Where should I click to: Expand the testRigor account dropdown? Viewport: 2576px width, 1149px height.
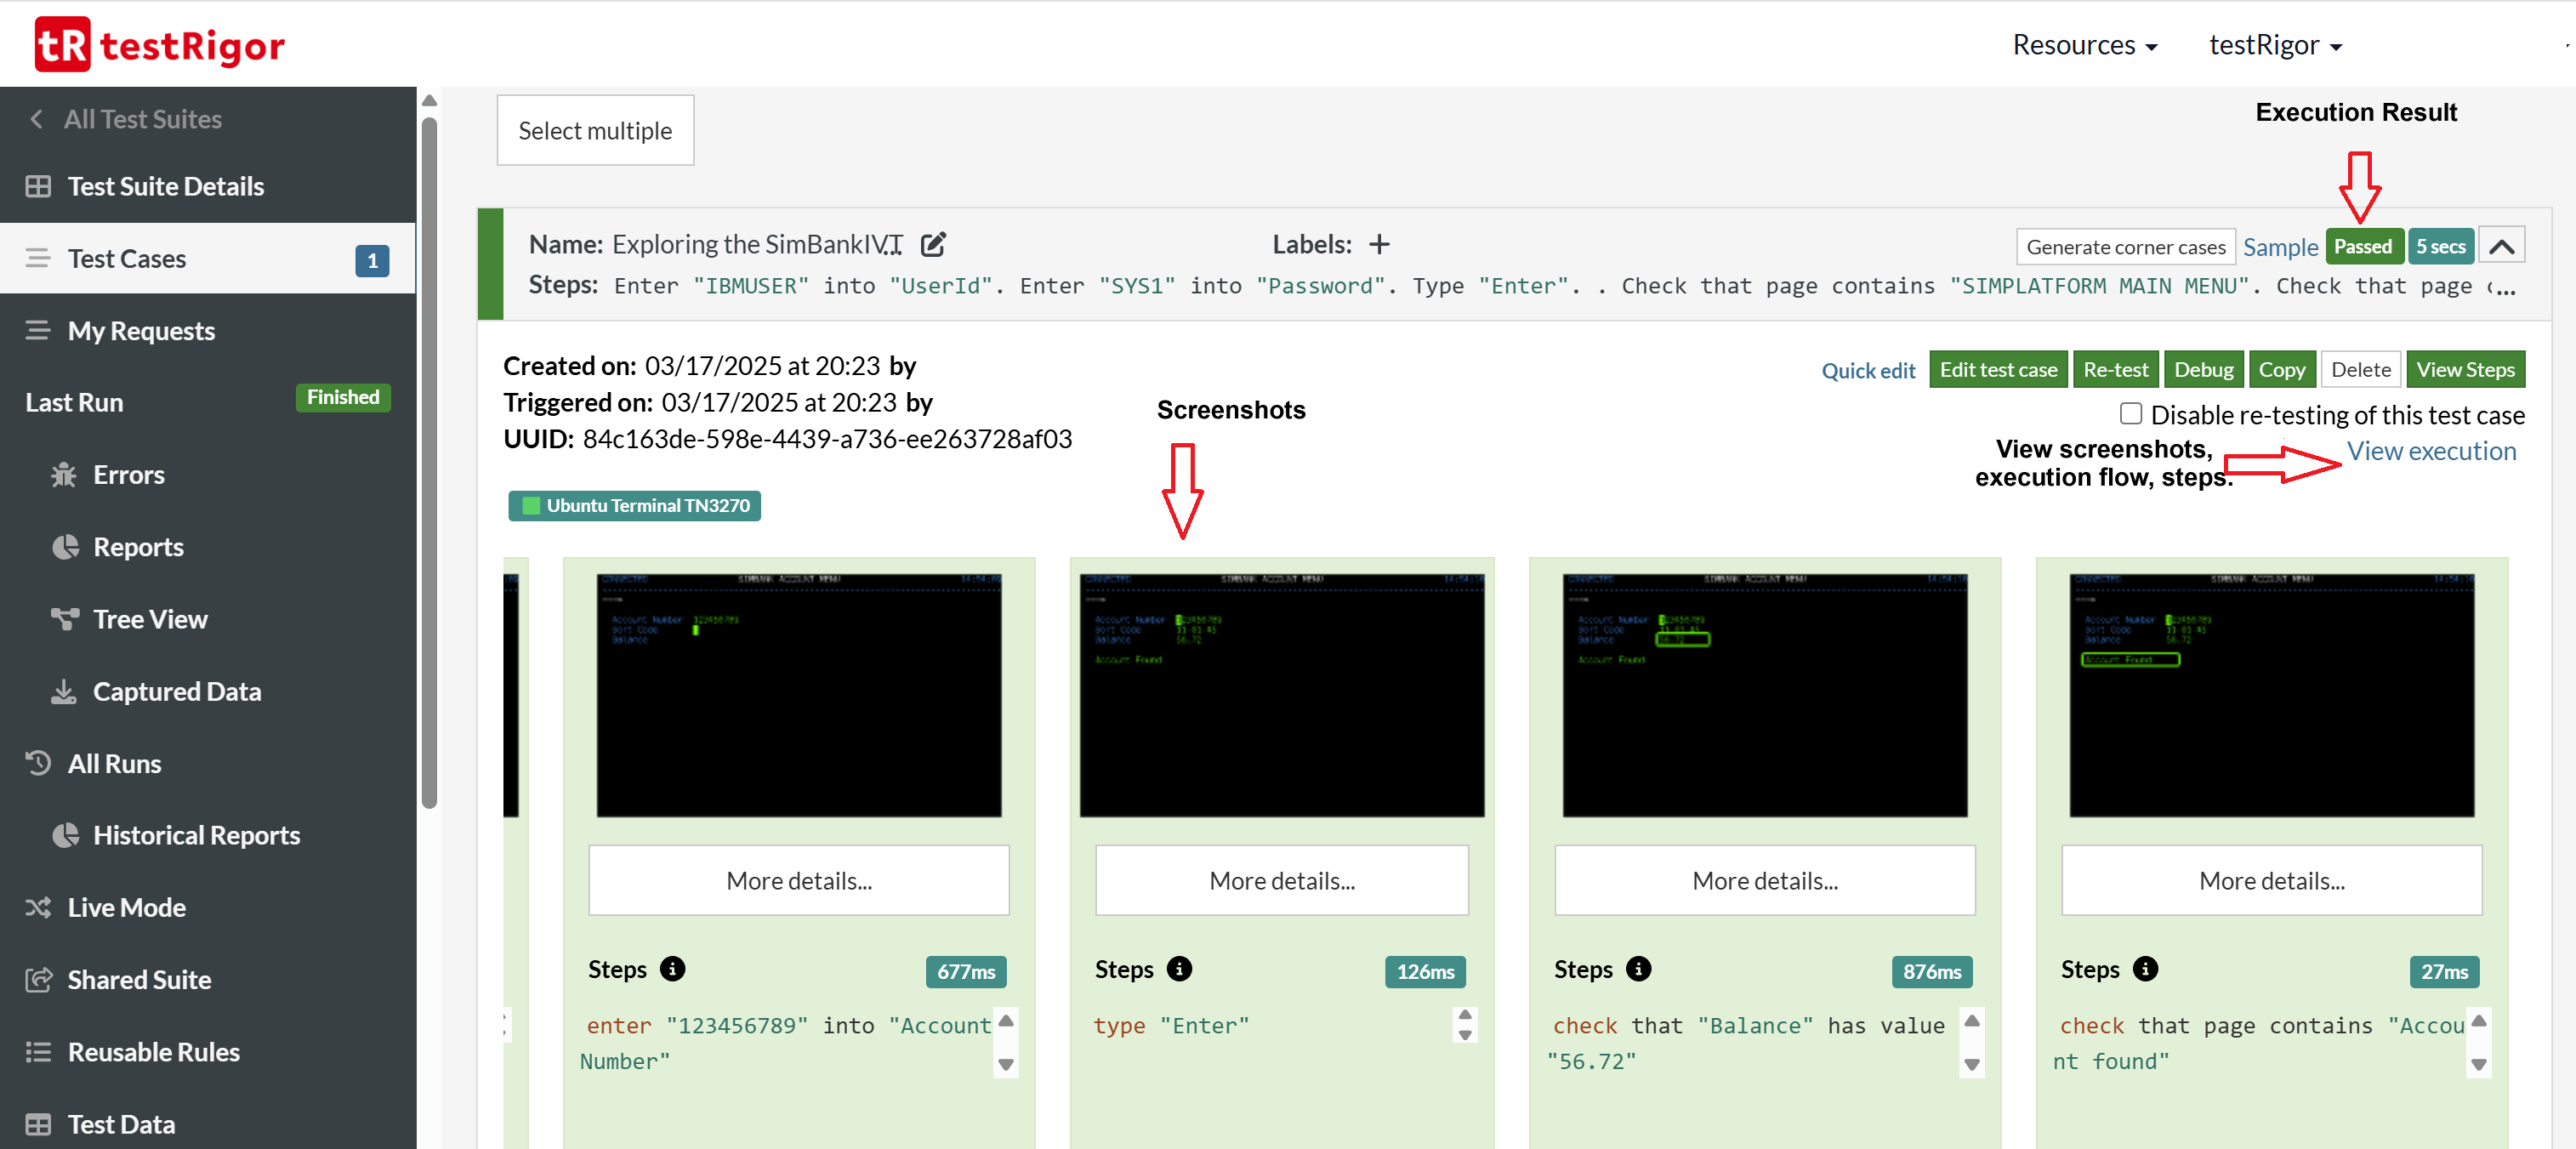point(2274,45)
